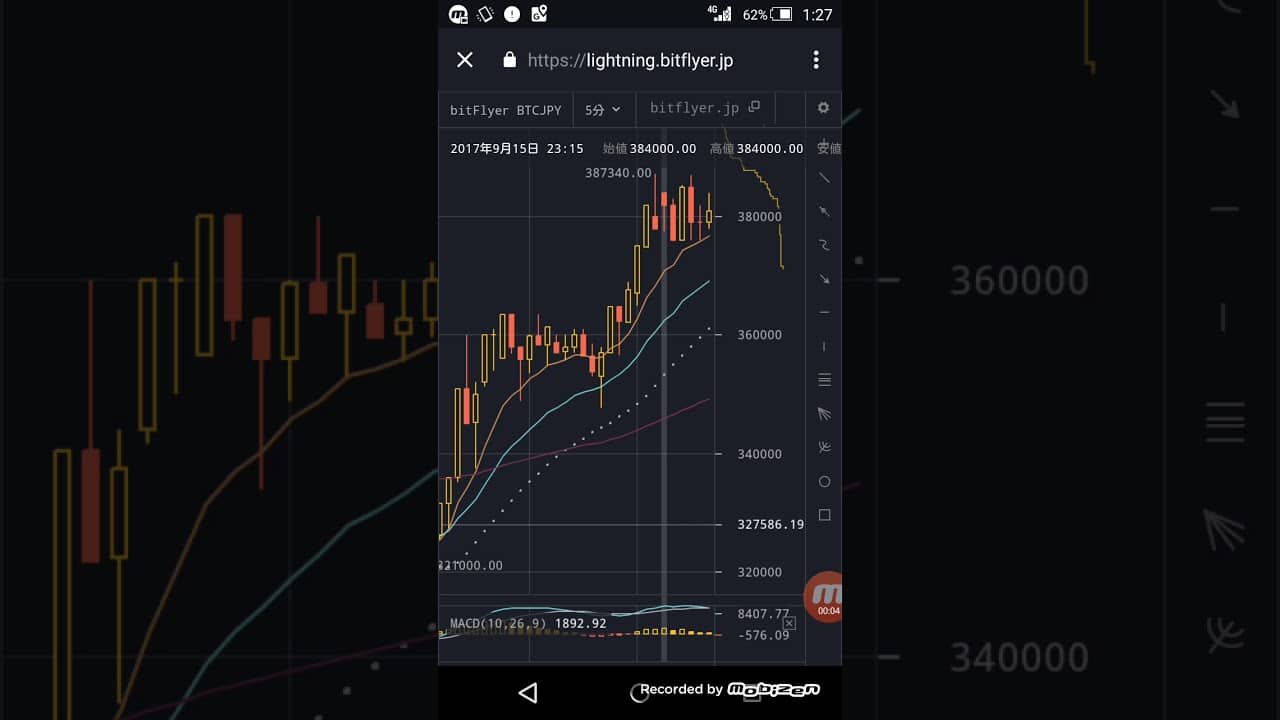Screen dimensions: 1280x720
Task: Select the diagonal trend line drawing tool
Action: point(824,178)
